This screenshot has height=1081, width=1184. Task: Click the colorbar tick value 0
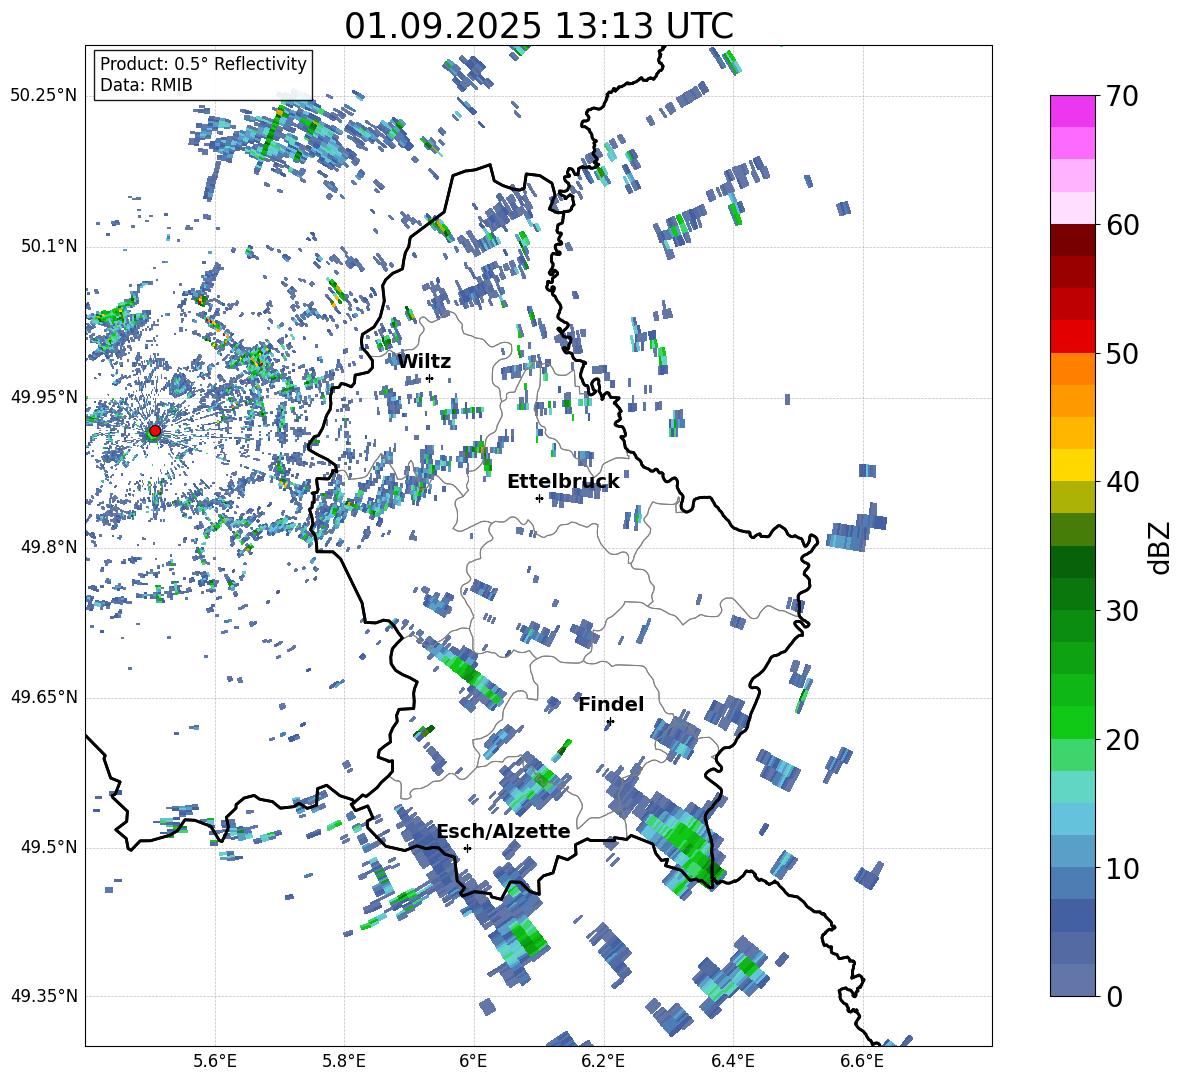click(1114, 996)
